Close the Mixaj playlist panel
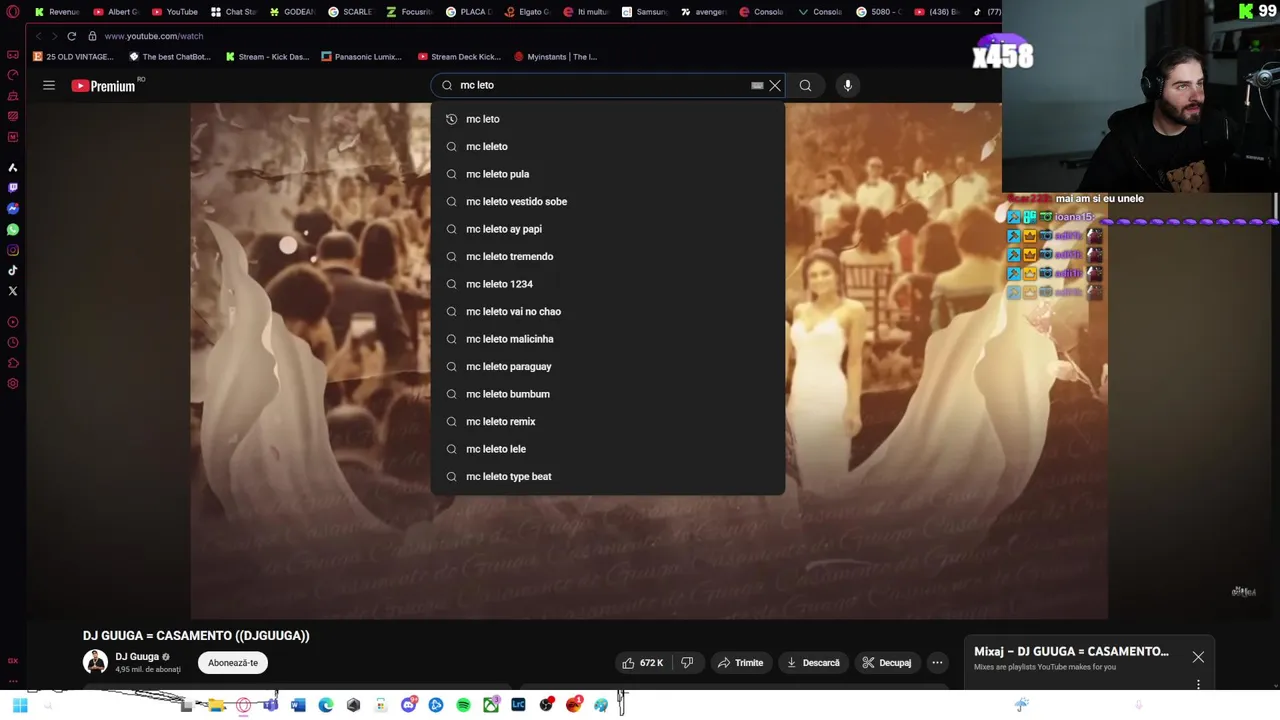 click(x=1198, y=657)
